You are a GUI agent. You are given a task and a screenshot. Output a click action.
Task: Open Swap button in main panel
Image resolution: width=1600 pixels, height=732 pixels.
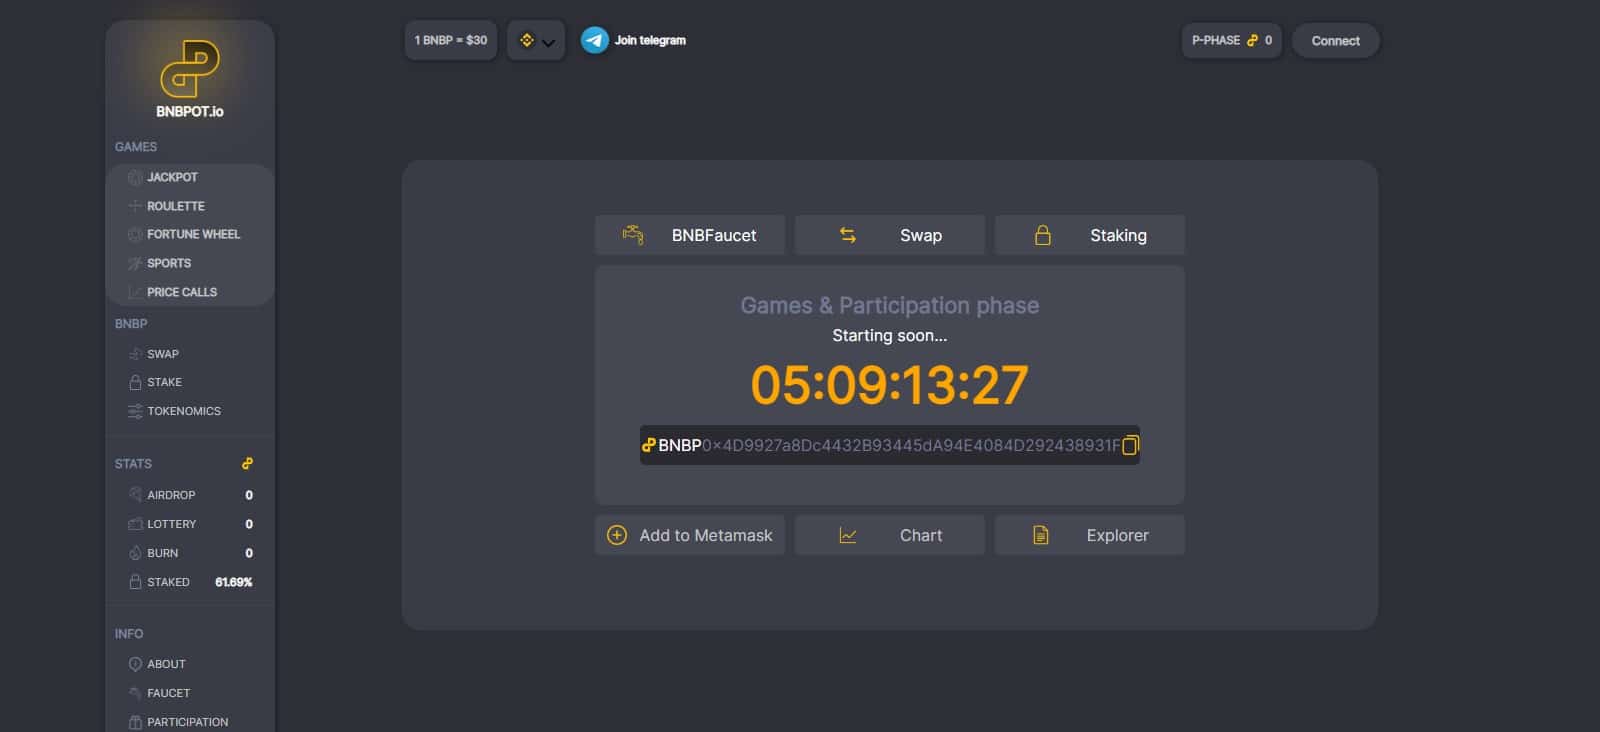pos(890,235)
